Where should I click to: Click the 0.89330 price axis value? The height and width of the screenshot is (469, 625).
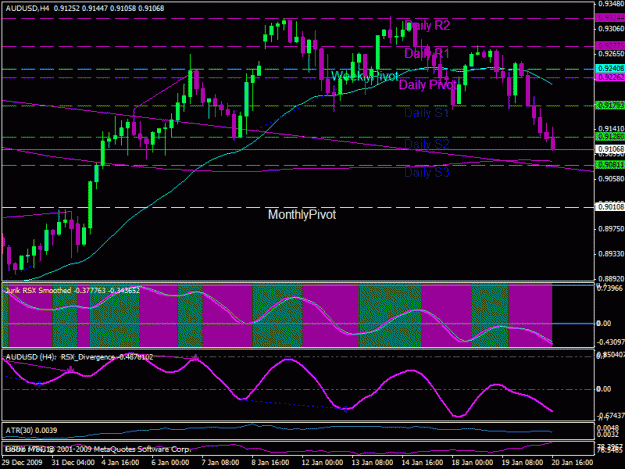click(x=611, y=254)
